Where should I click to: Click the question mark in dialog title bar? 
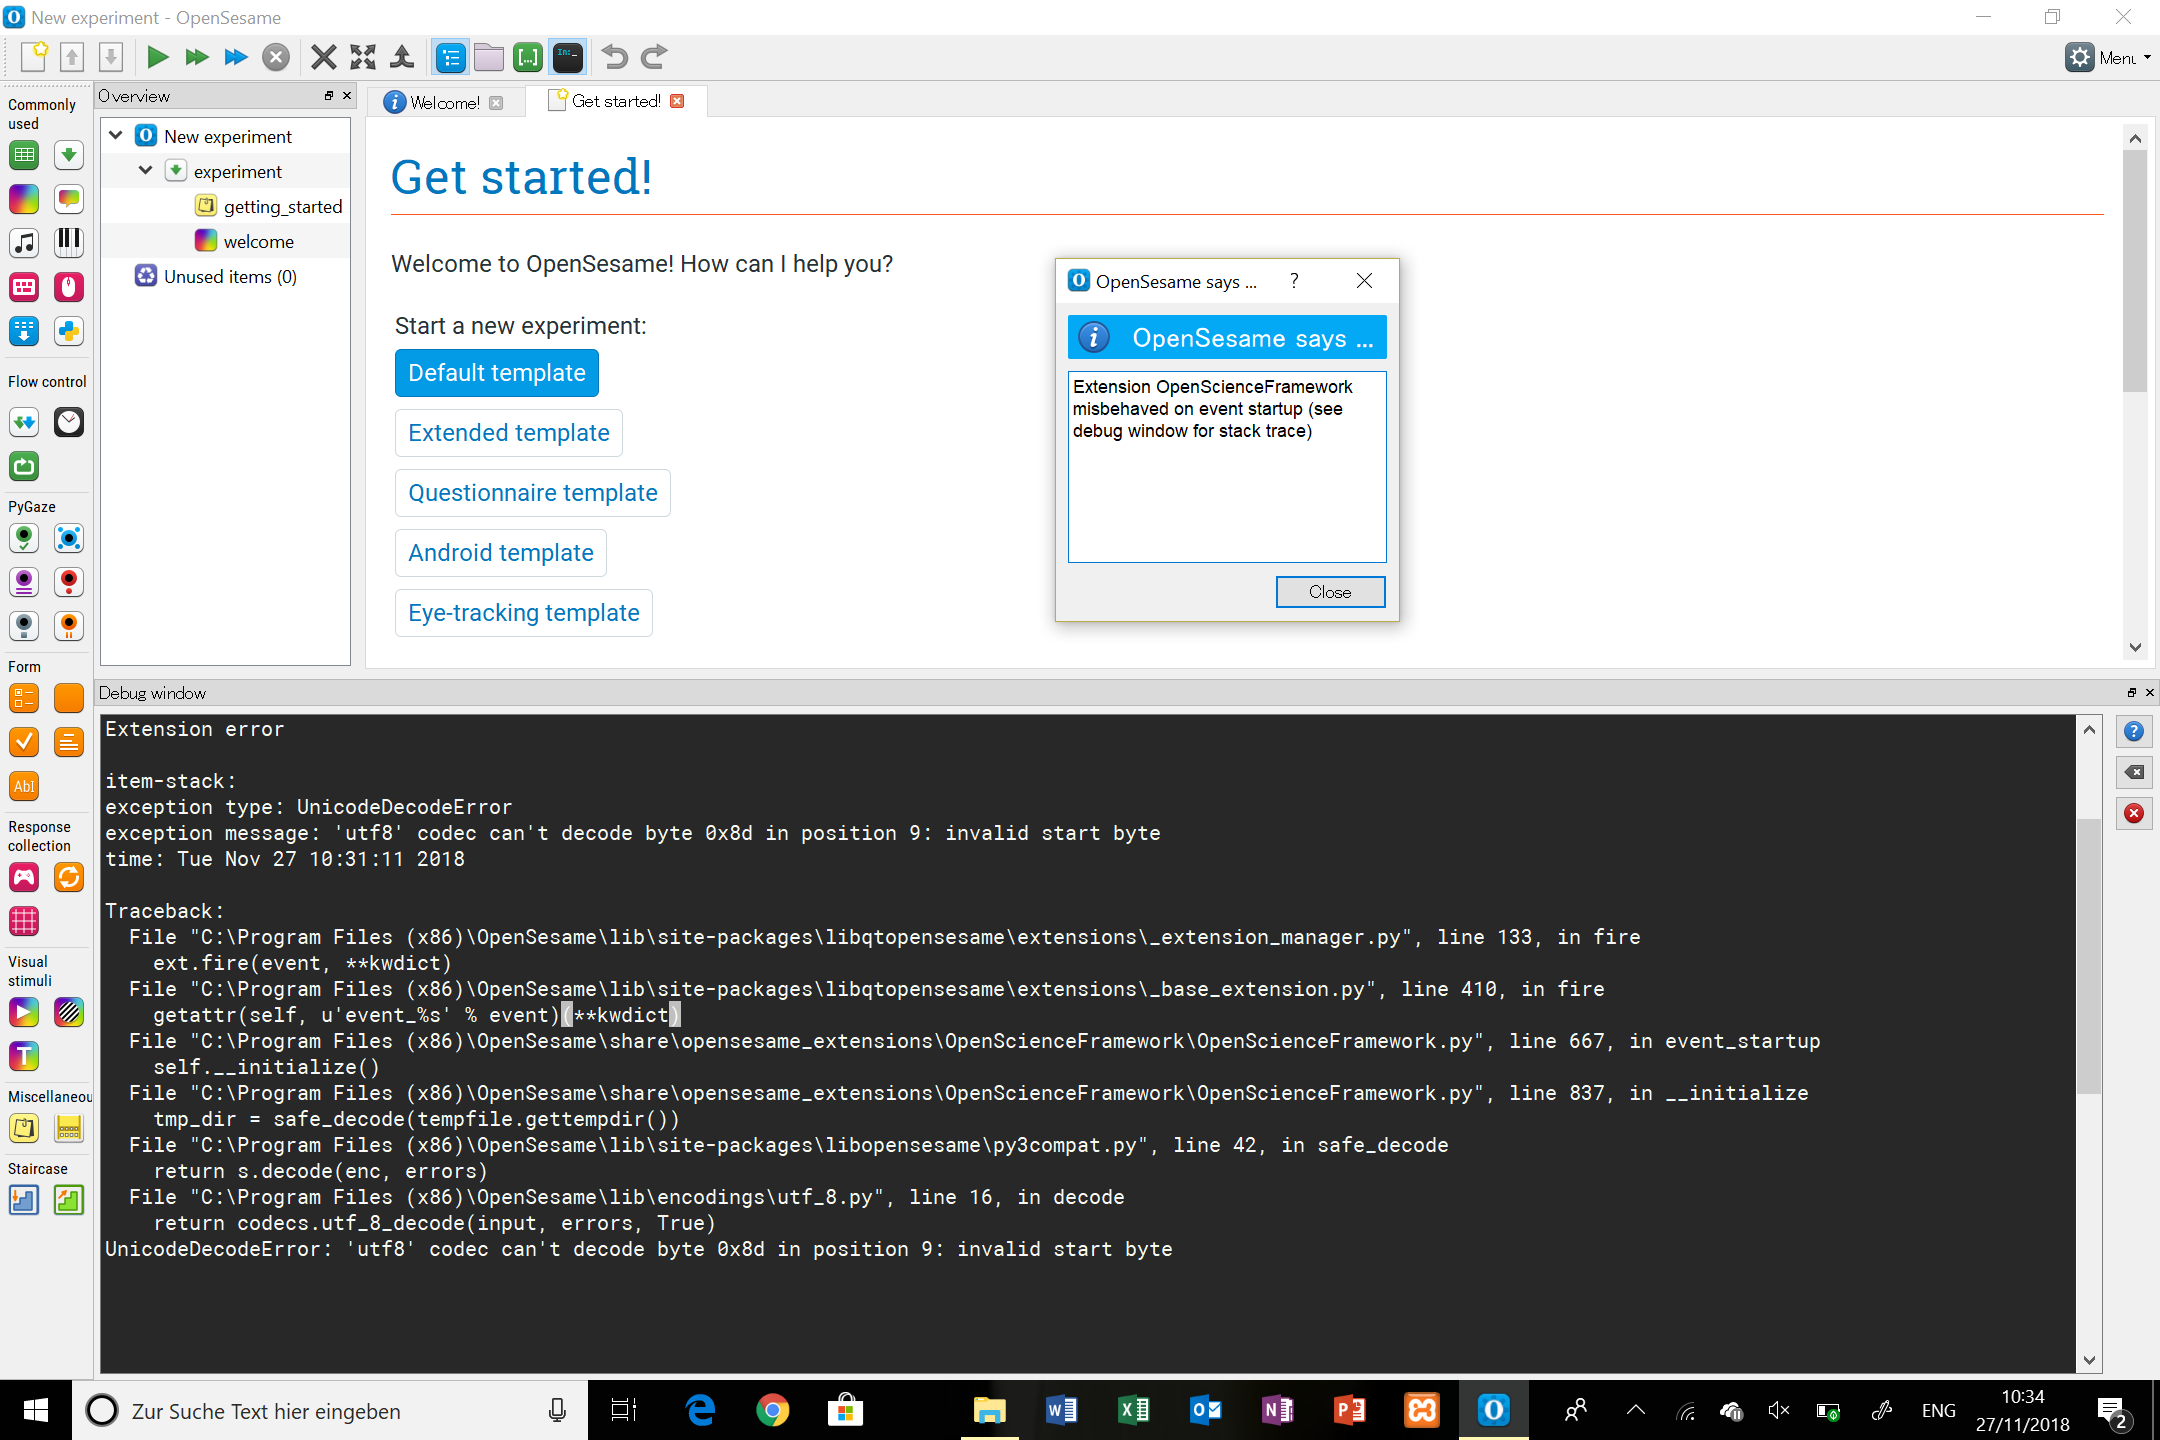(1294, 281)
